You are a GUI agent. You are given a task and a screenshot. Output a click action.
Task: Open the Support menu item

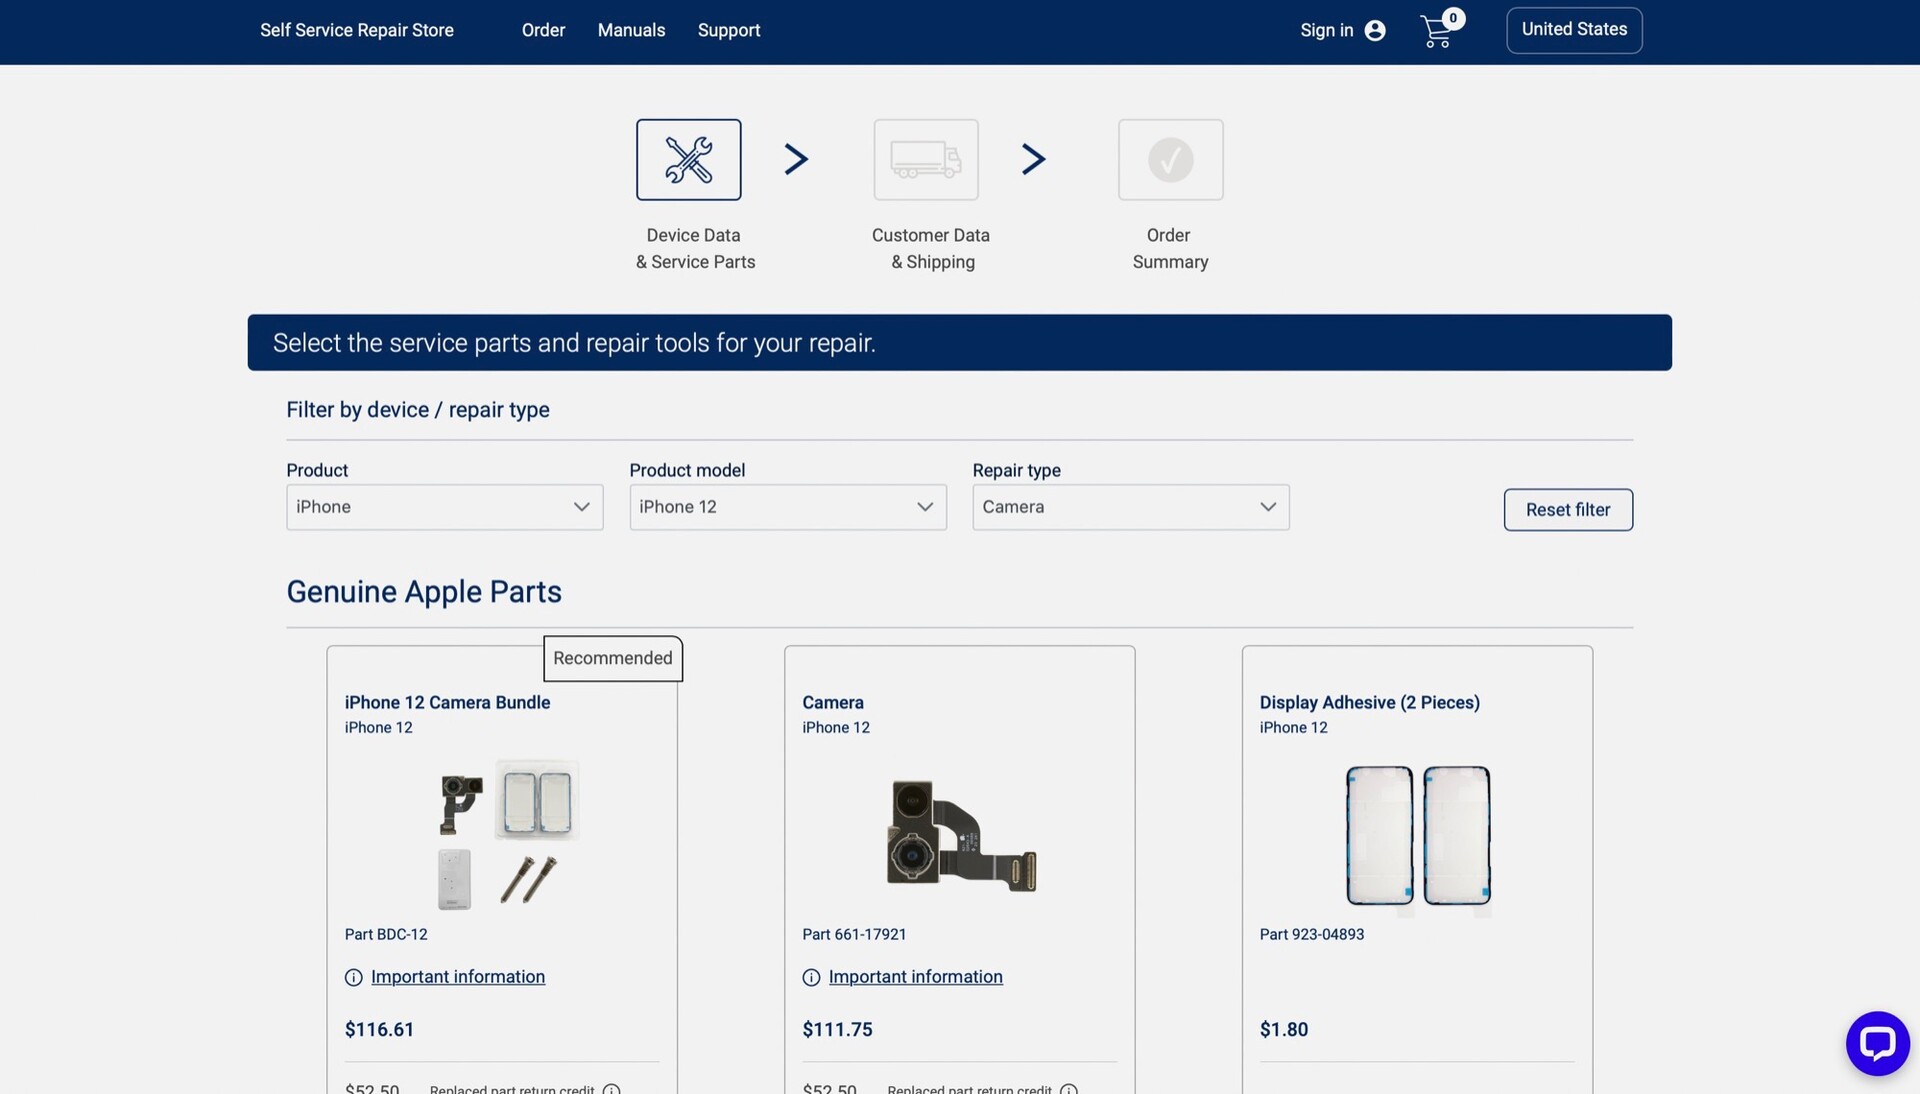pos(728,30)
